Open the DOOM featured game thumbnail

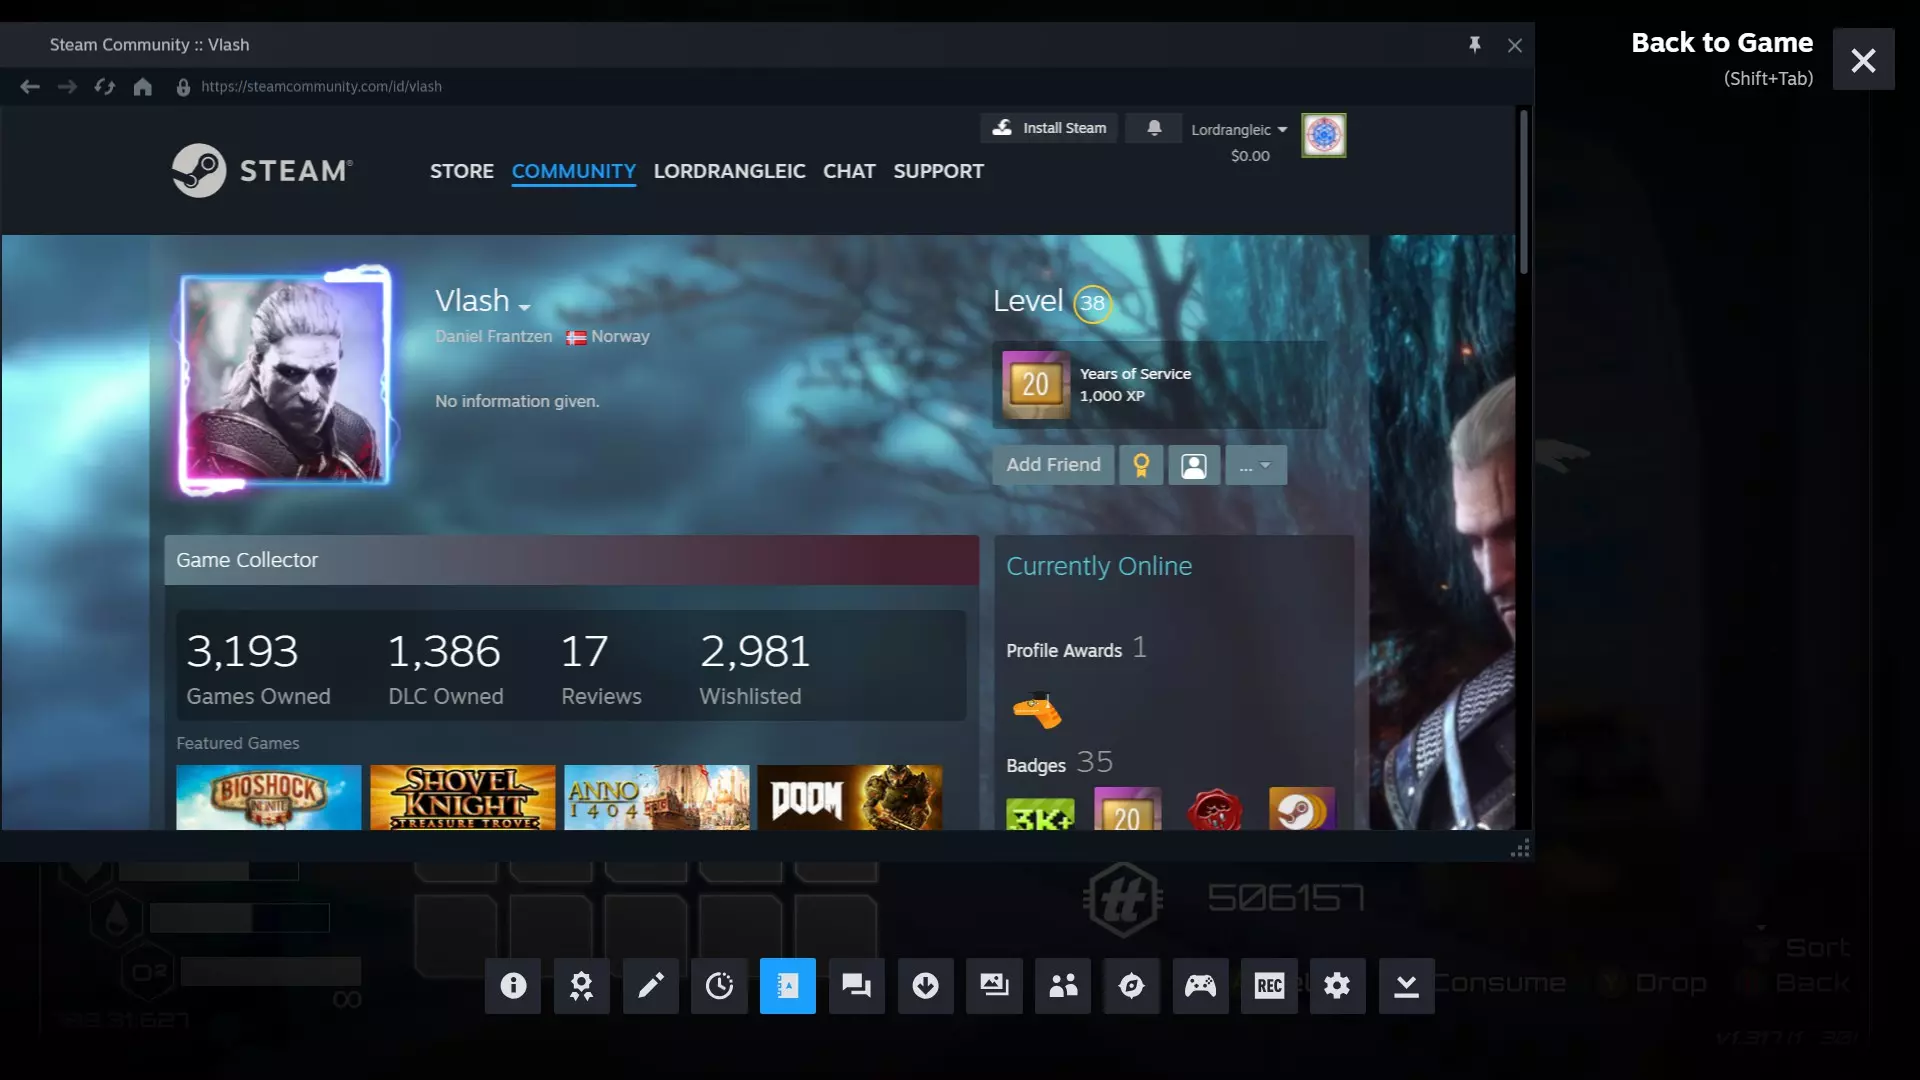(849, 797)
